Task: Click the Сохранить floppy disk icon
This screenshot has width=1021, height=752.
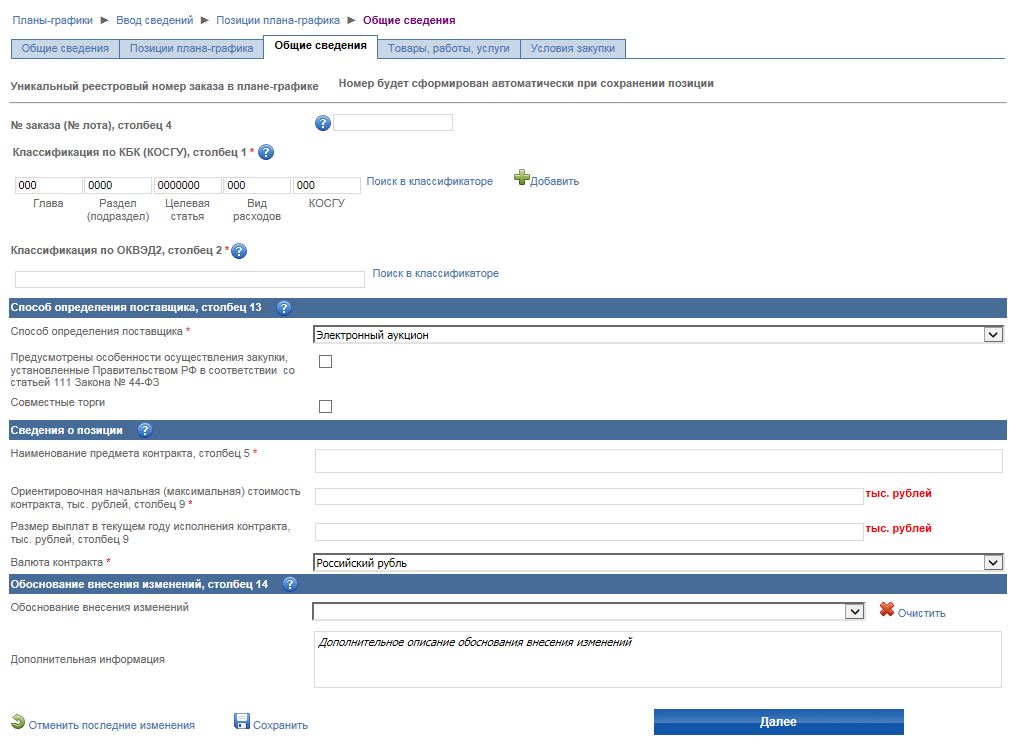Action: click(242, 722)
